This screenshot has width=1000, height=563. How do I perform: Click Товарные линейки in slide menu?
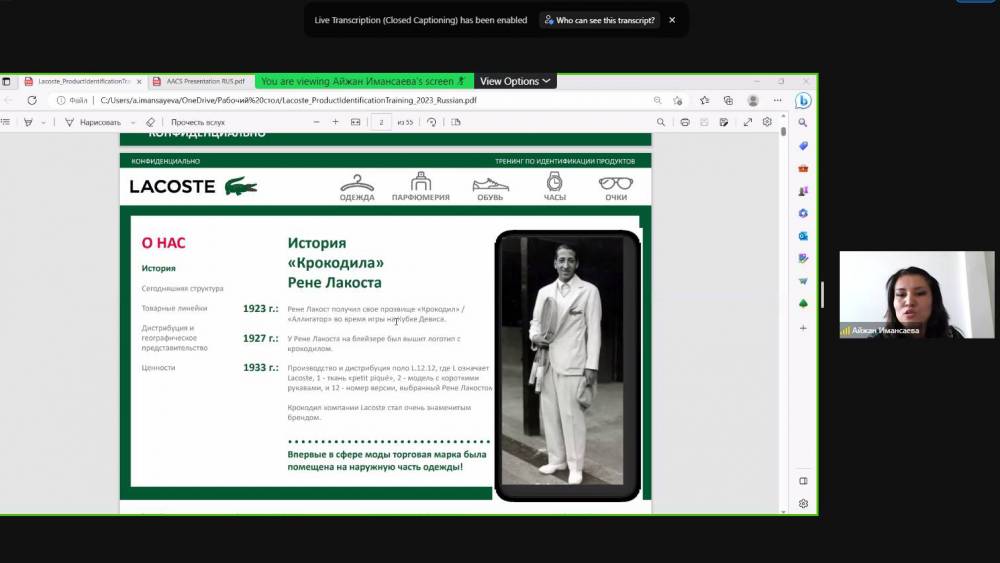coord(174,308)
